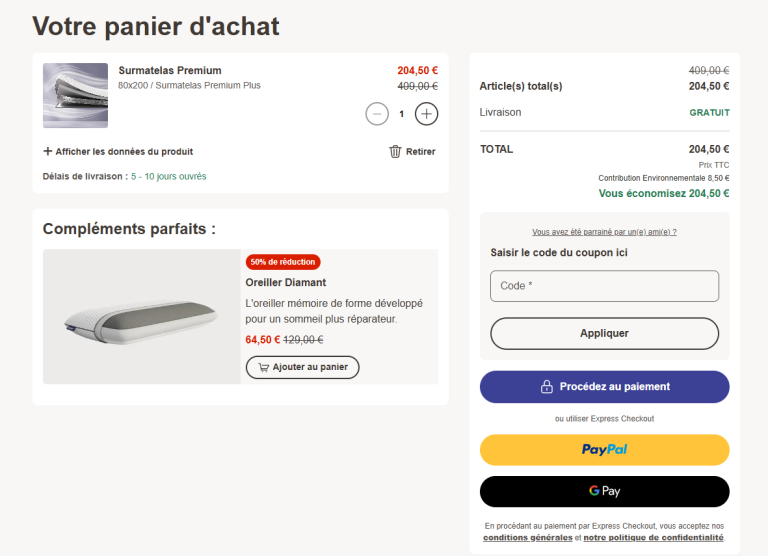Click the Oreiller Diamant product title

pyautogui.click(x=286, y=283)
